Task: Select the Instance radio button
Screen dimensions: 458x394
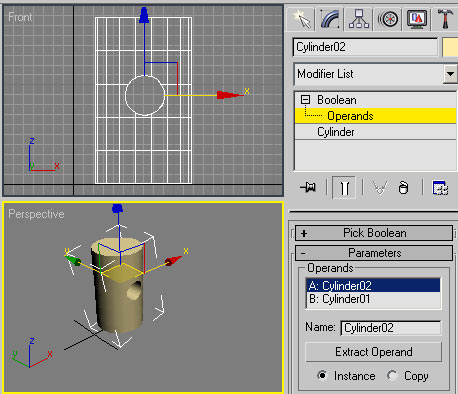Action: point(322,375)
